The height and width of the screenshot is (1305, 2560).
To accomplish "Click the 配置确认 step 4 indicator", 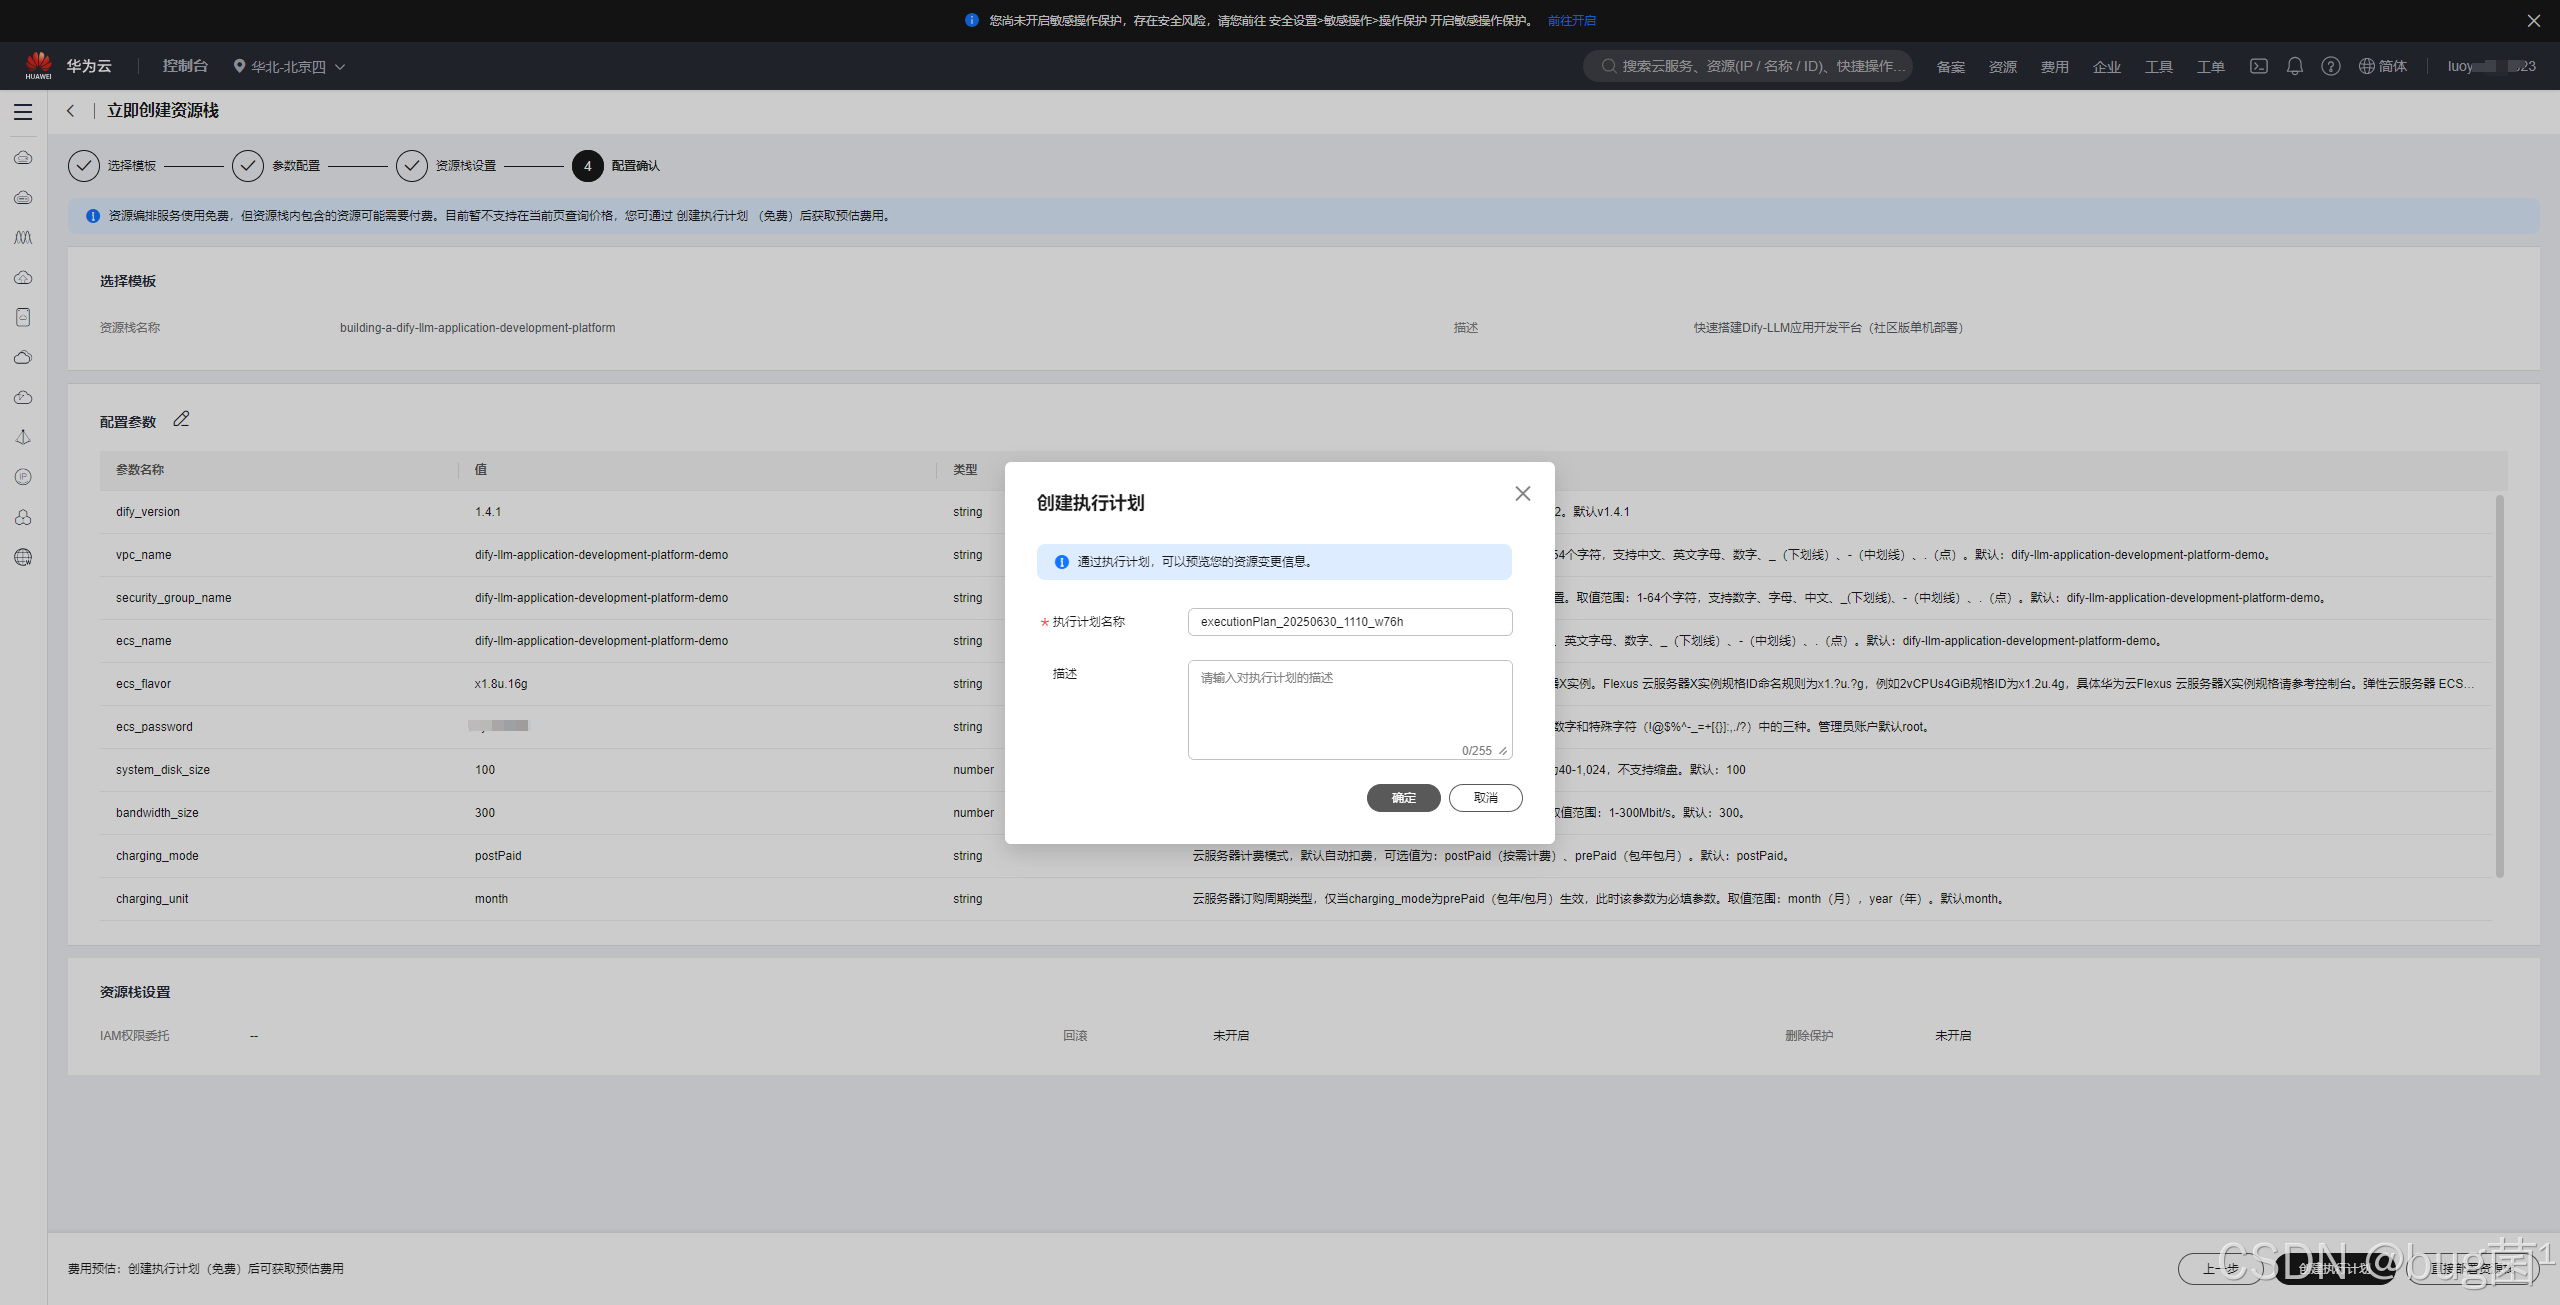I will coord(616,166).
